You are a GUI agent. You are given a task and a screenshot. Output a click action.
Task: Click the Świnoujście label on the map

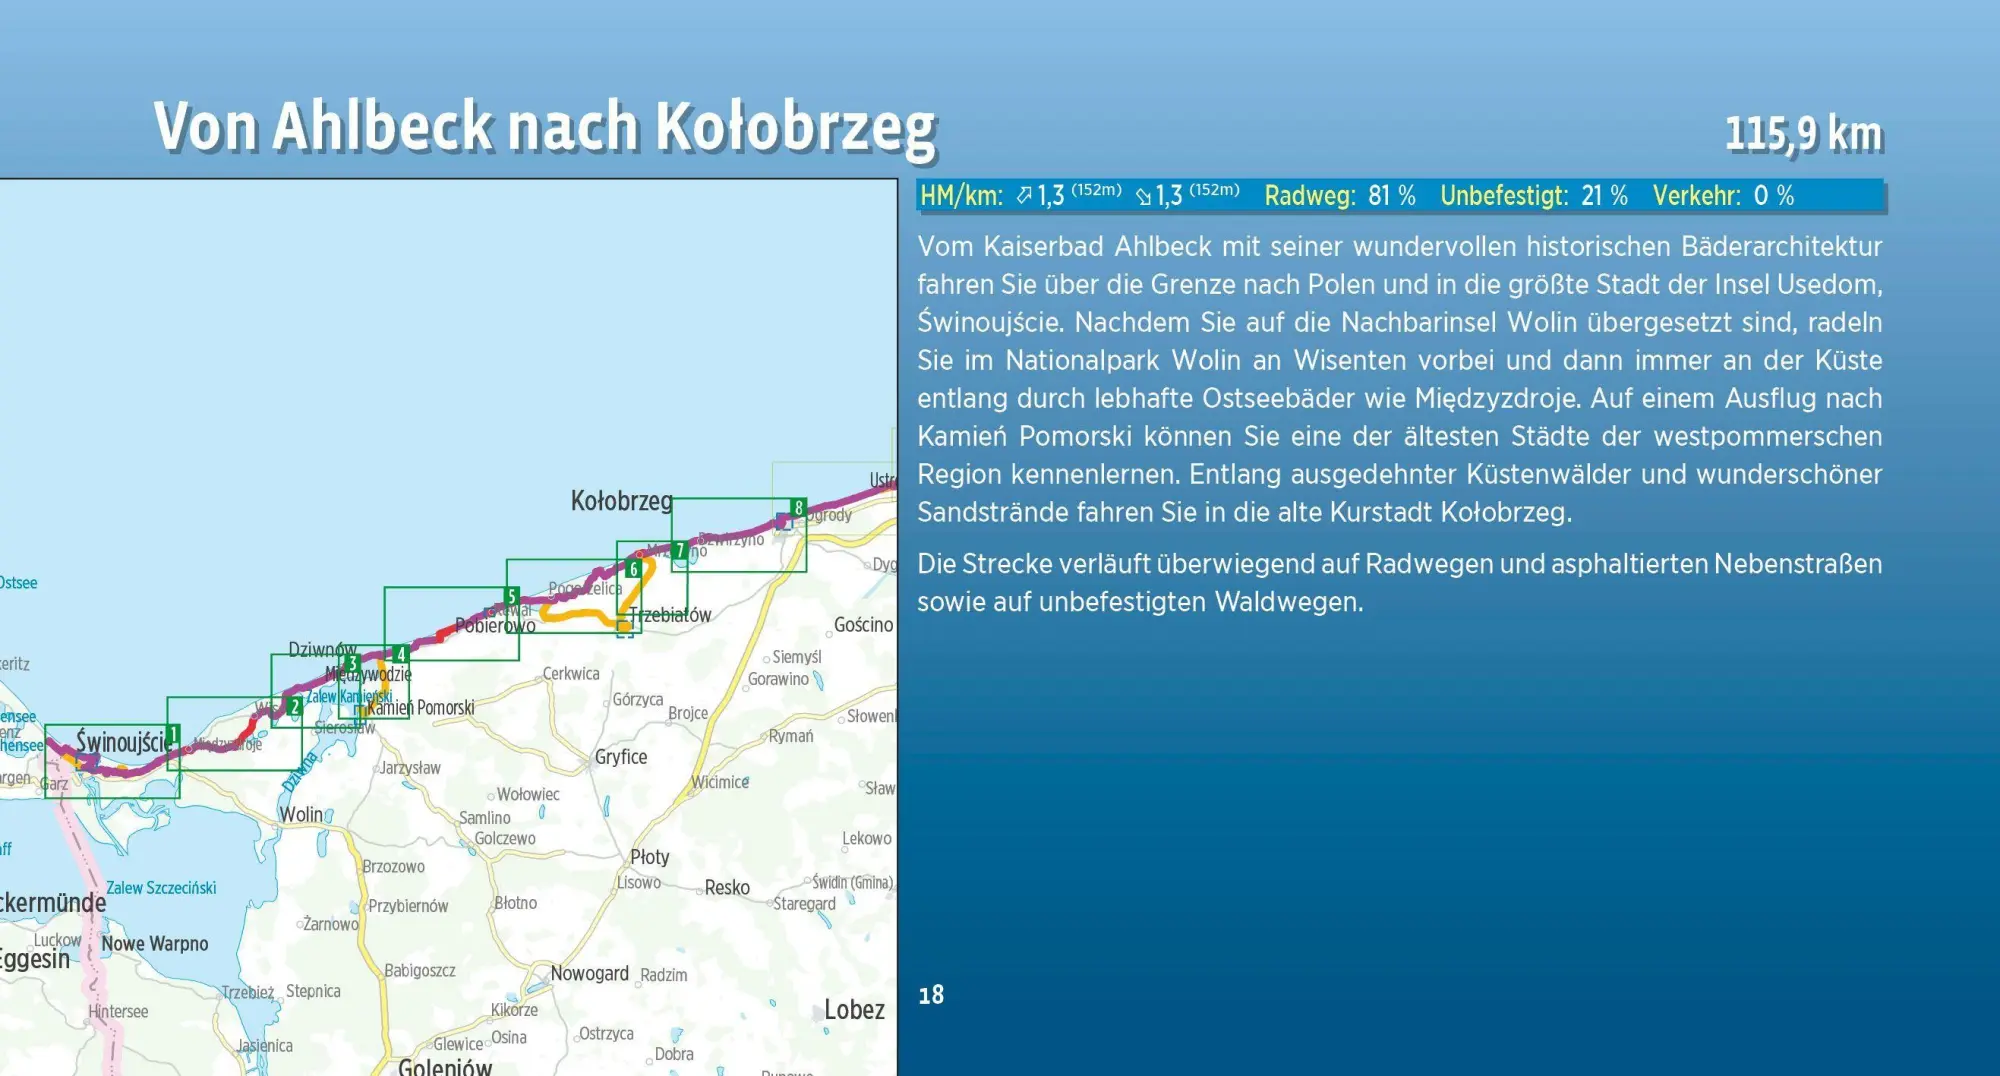pyautogui.click(x=126, y=743)
